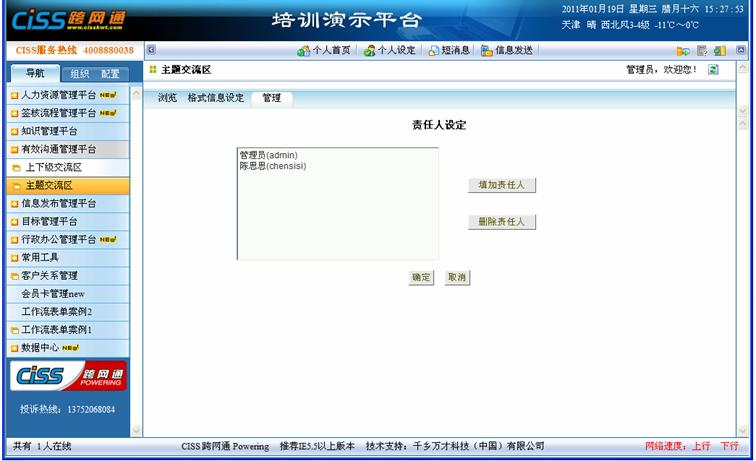Click the 删除责任人 button
This screenshot has width=756, height=461.
coord(502,222)
